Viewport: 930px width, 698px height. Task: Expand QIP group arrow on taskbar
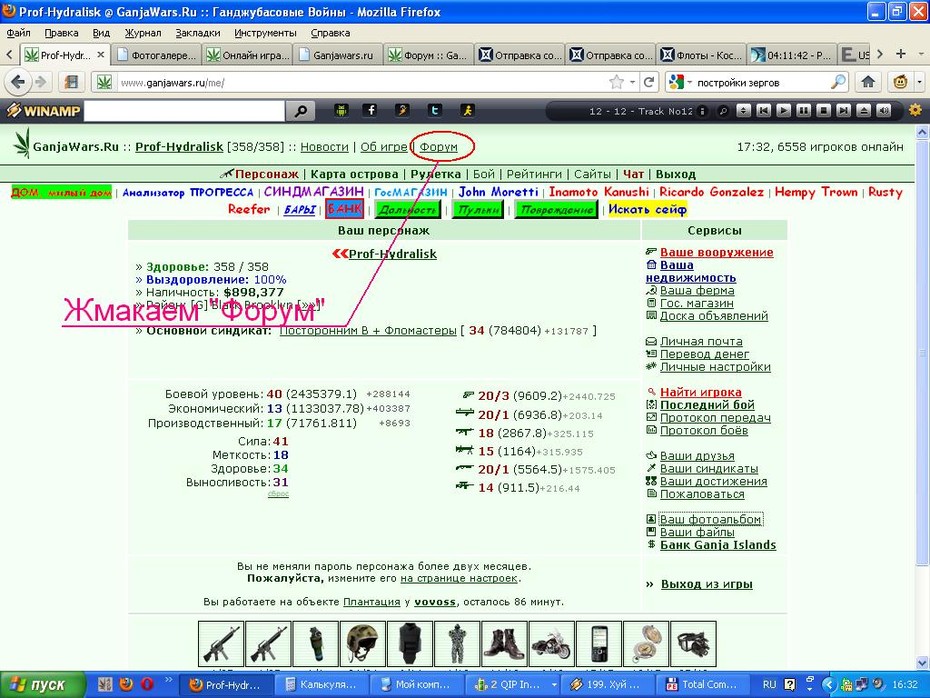point(554,684)
